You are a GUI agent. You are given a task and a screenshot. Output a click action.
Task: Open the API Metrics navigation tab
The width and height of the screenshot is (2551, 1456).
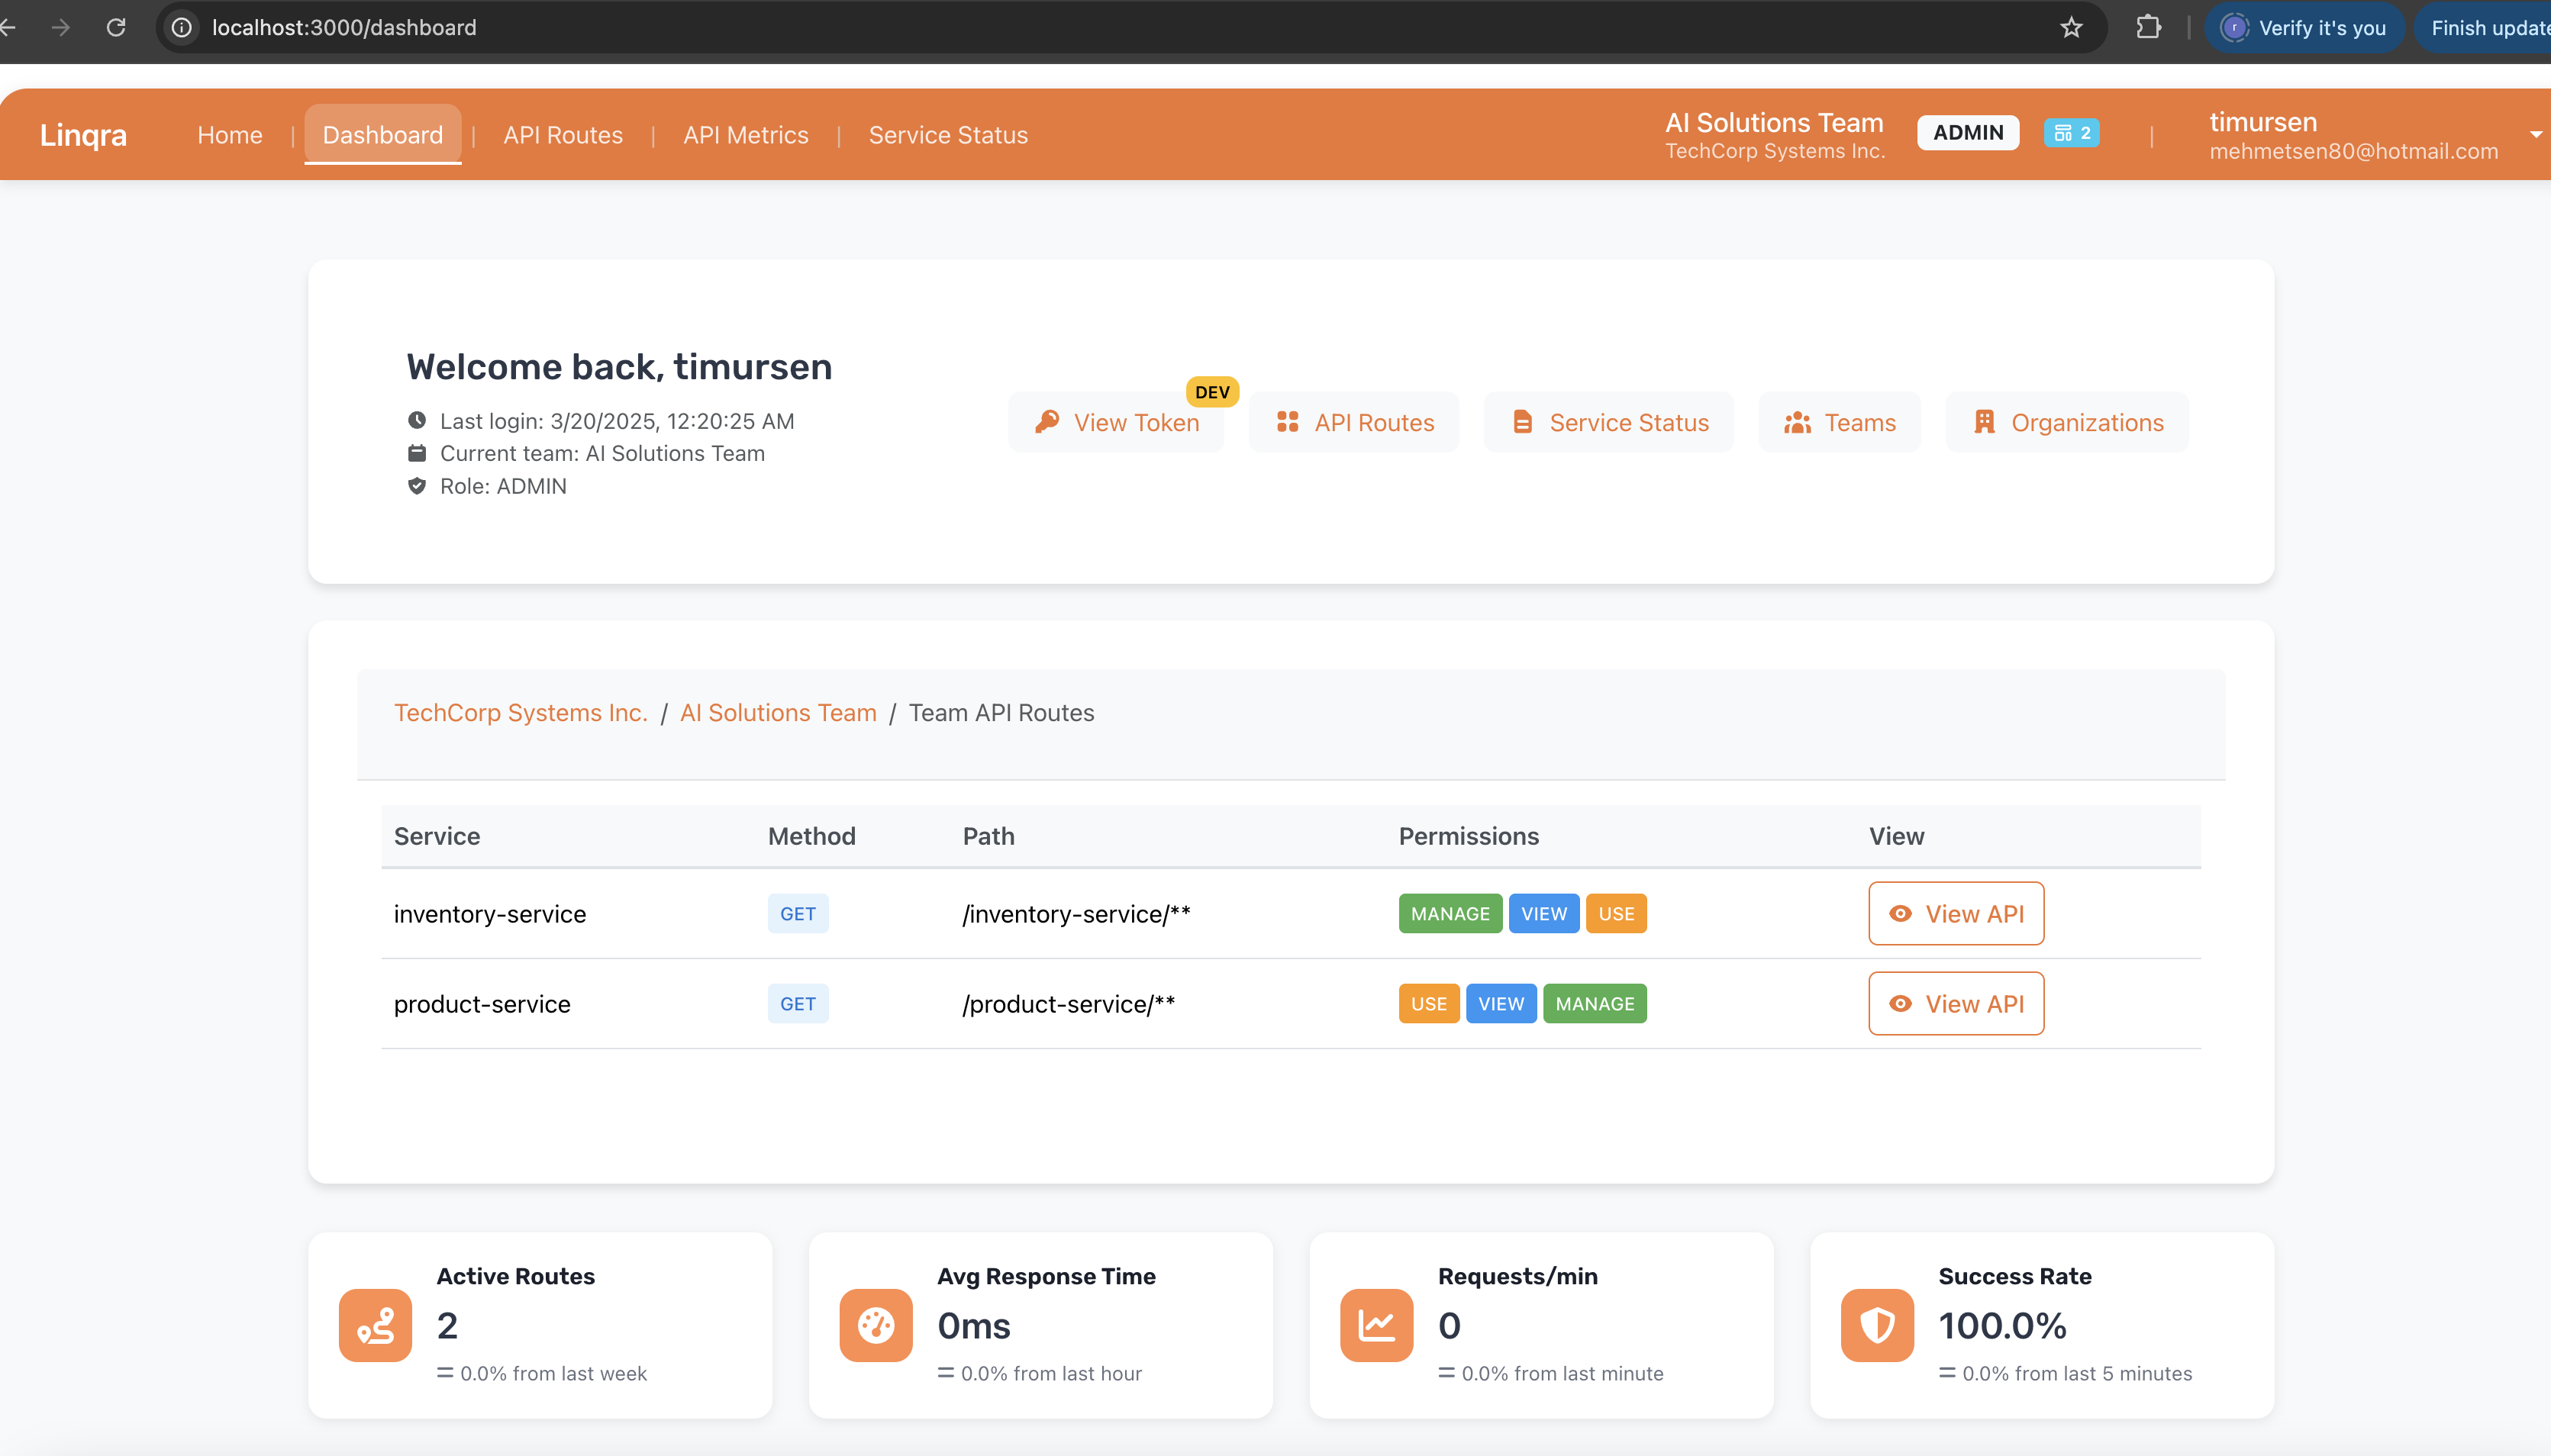pyautogui.click(x=745, y=135)
